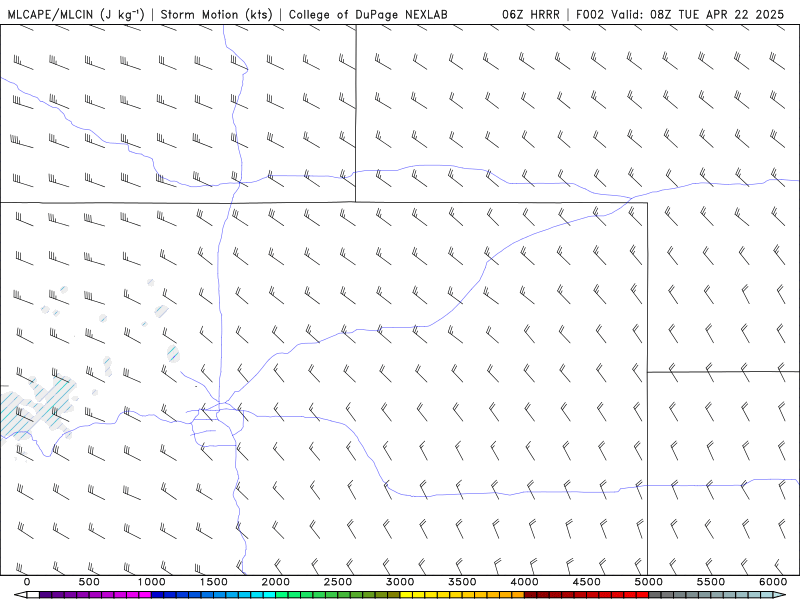Click the 06Z HRRR model label
The image size is (800, 600).
coord(531,14)
